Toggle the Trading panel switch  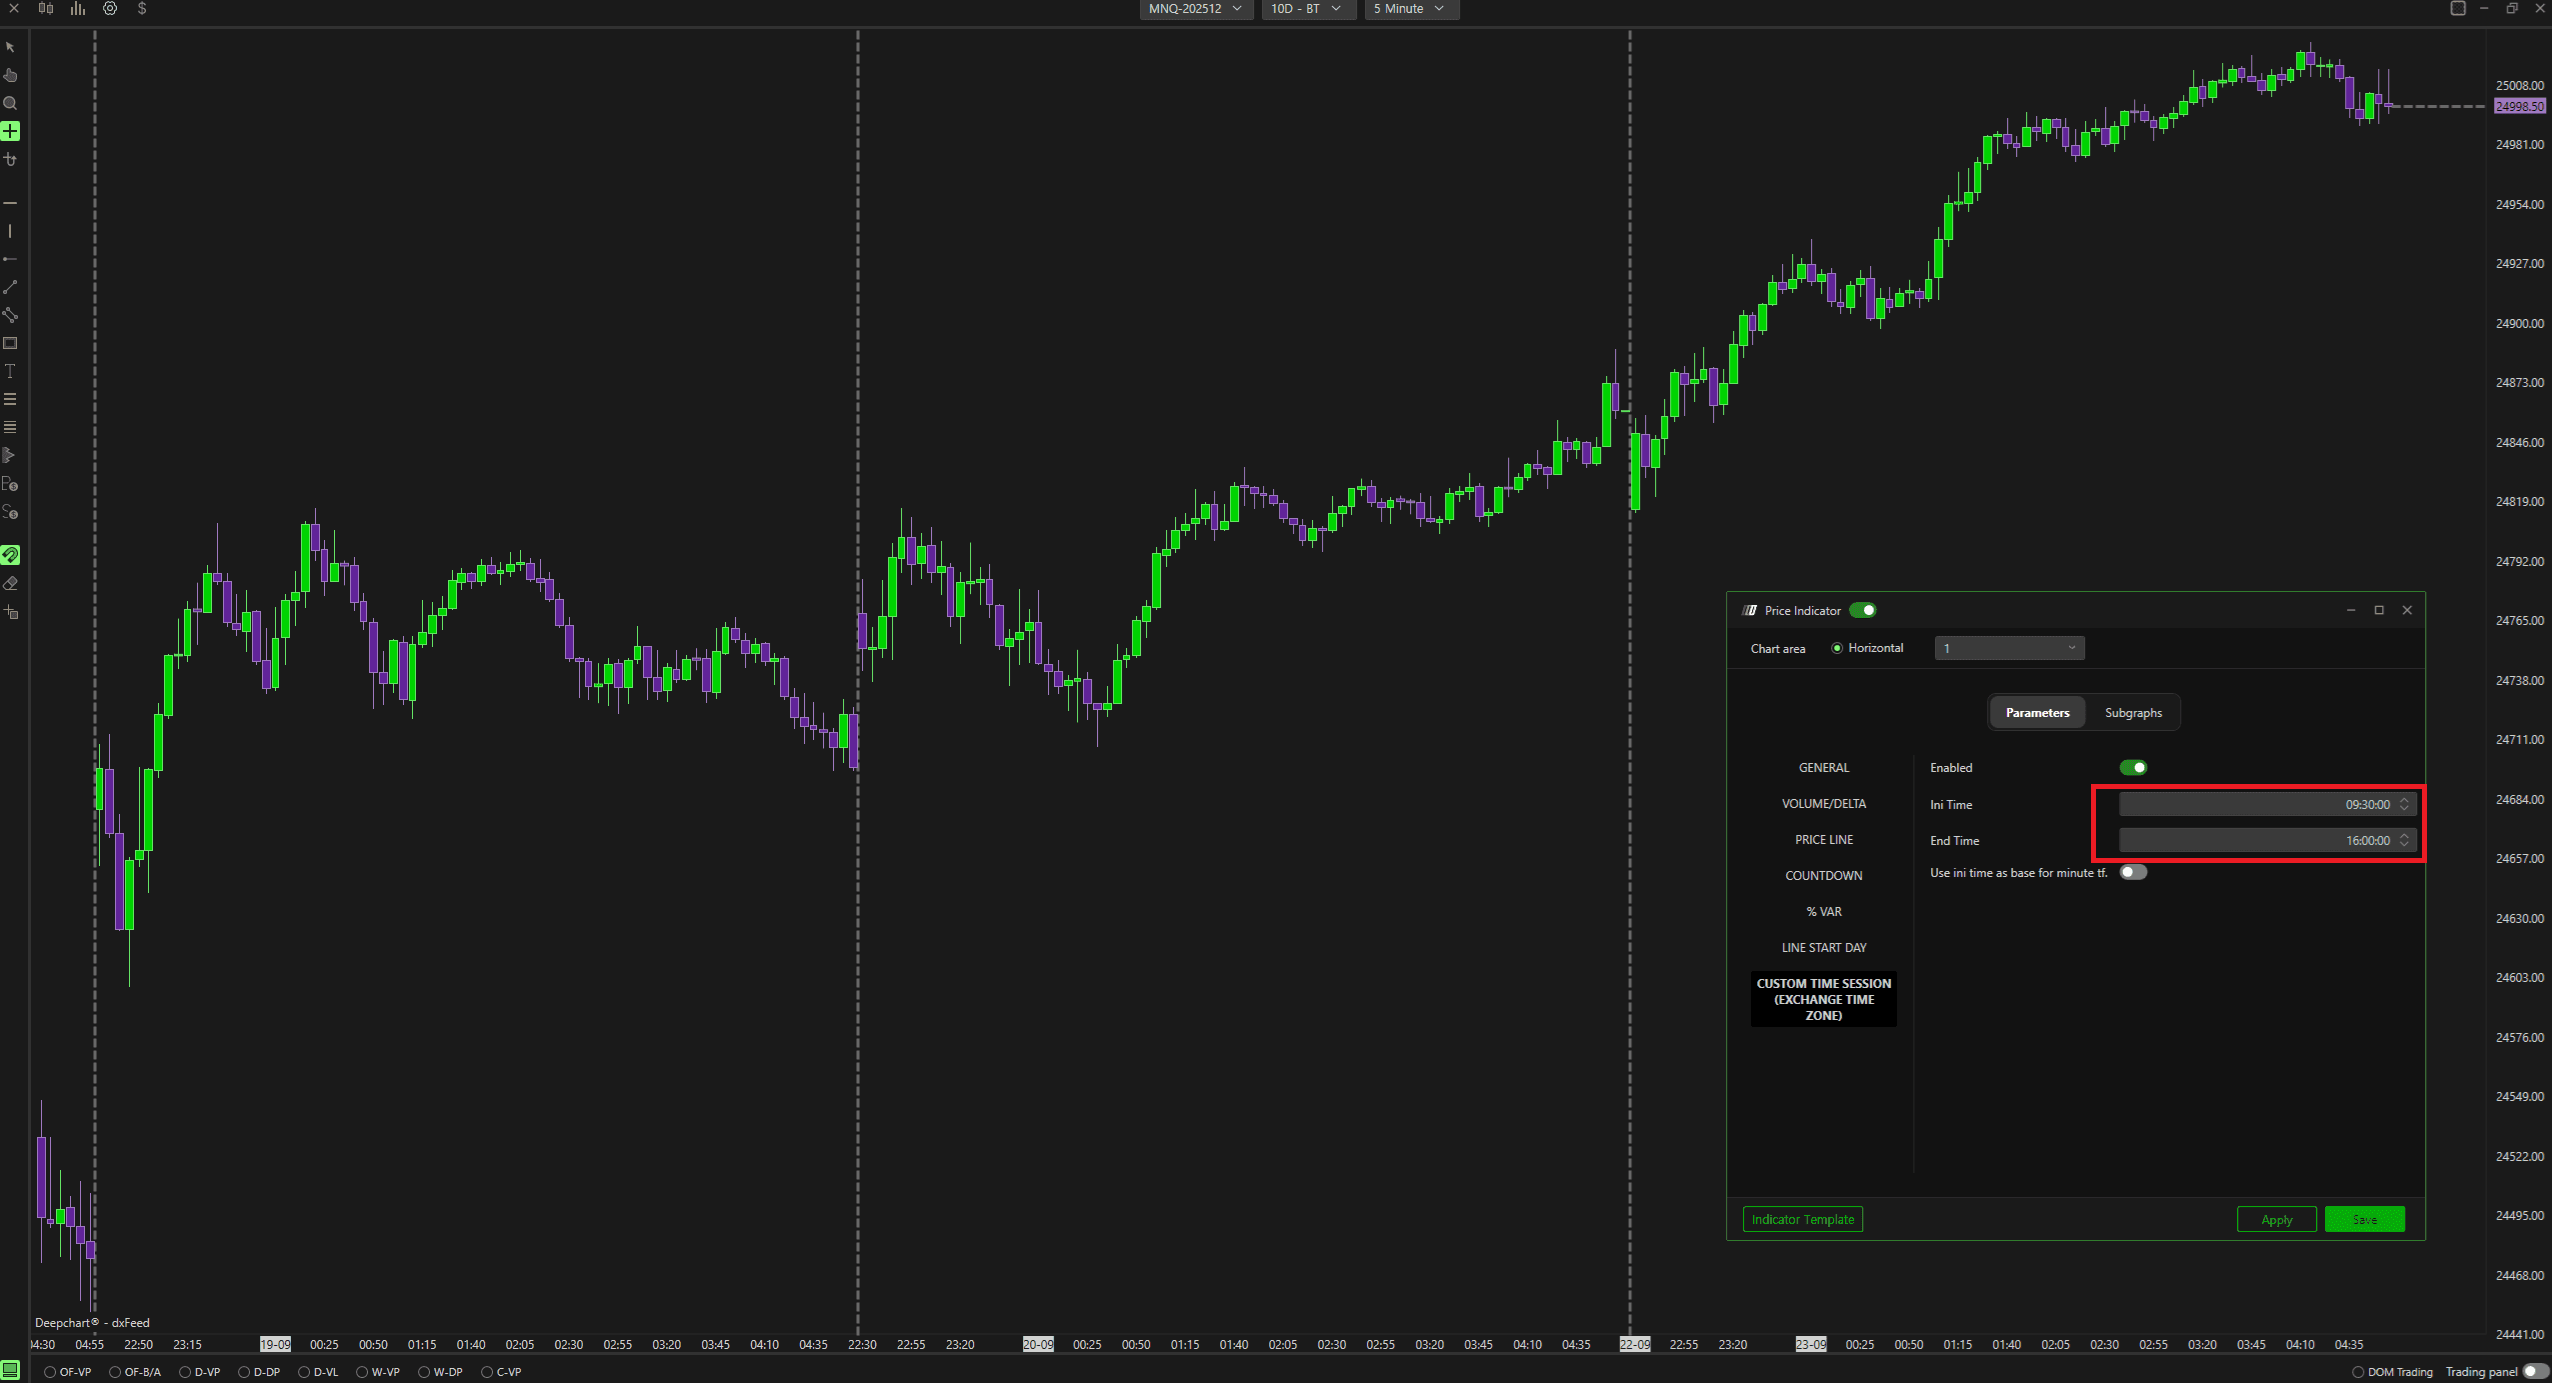(2534, 1371)
